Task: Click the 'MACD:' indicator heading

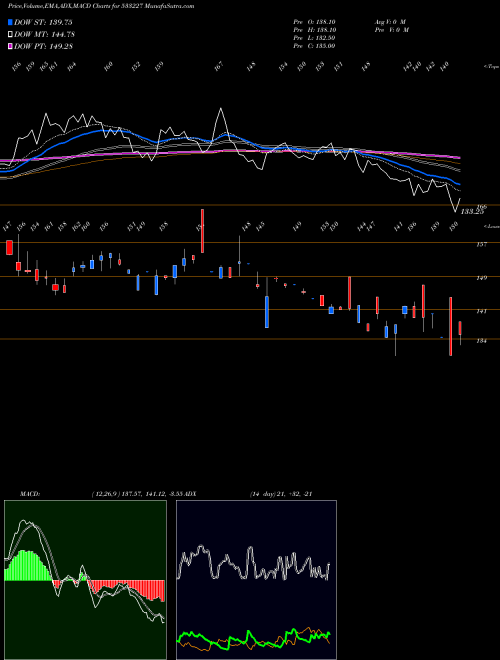Action: pyautogui.click(x=30, y=494)
